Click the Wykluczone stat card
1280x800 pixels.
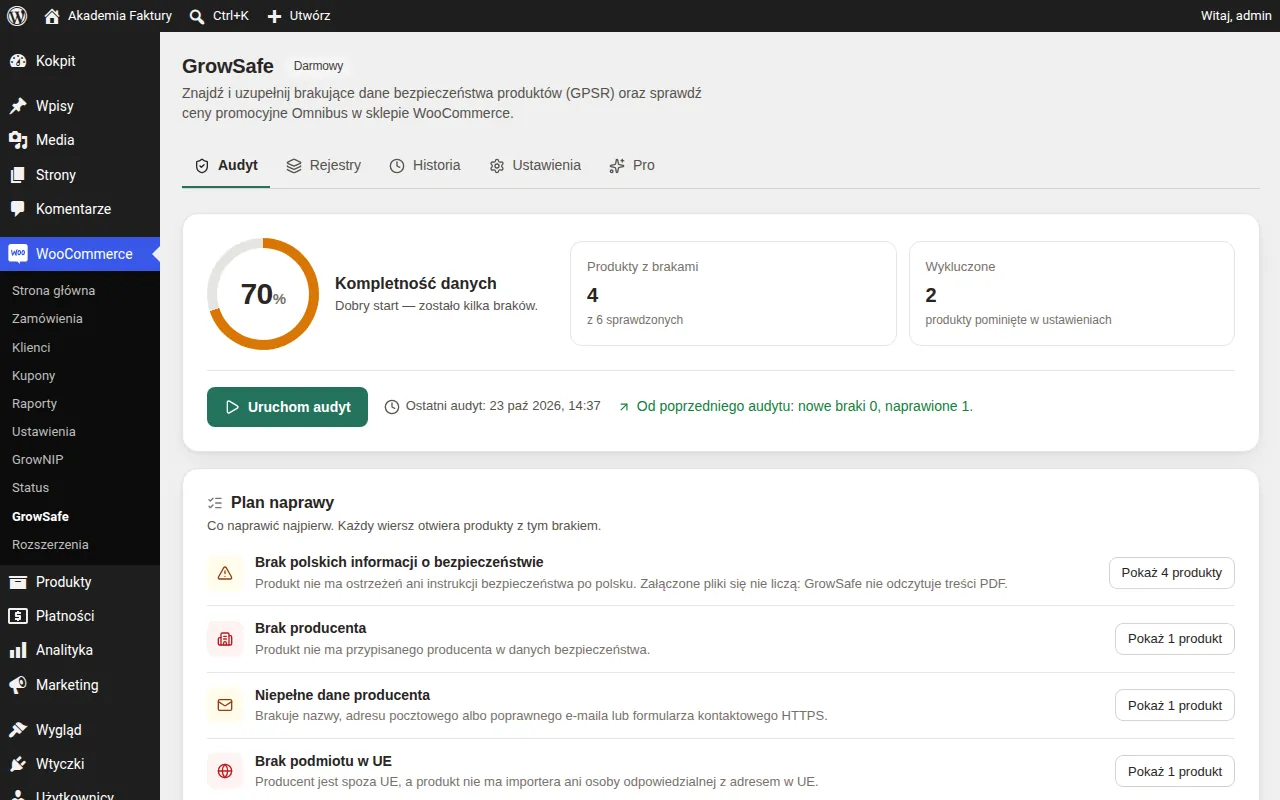(x=1072, y=294)
